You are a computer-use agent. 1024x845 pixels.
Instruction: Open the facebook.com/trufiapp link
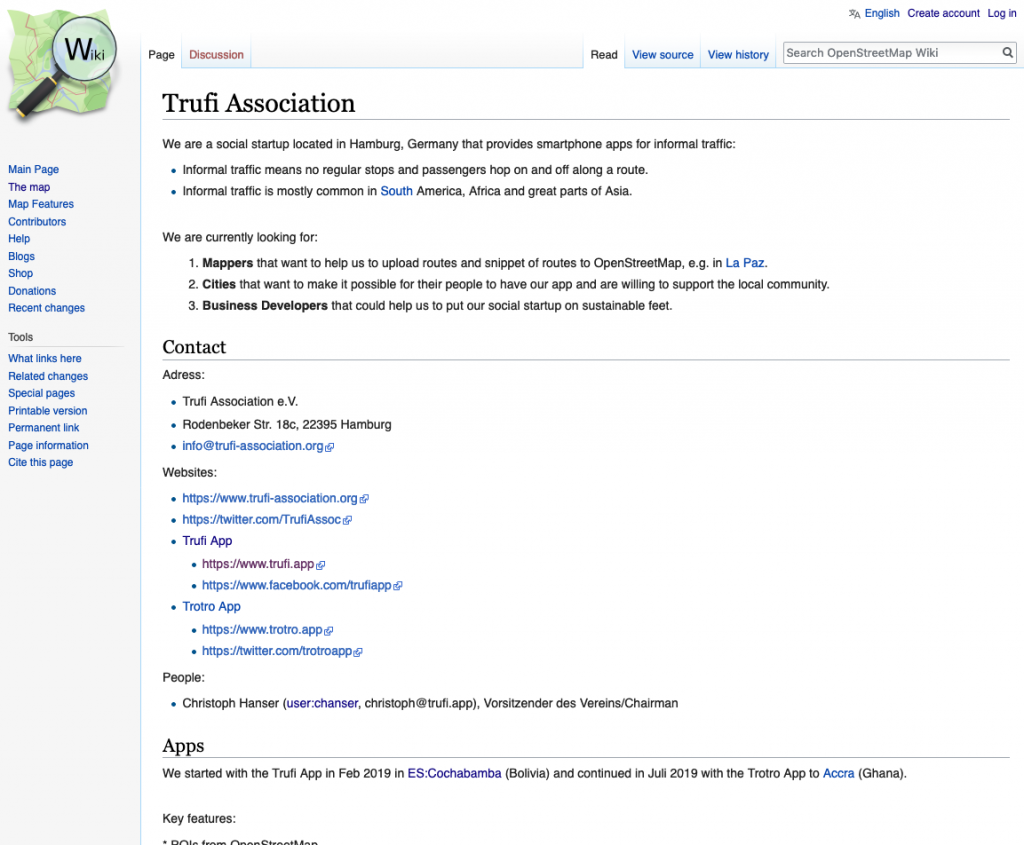click(302, 585)
